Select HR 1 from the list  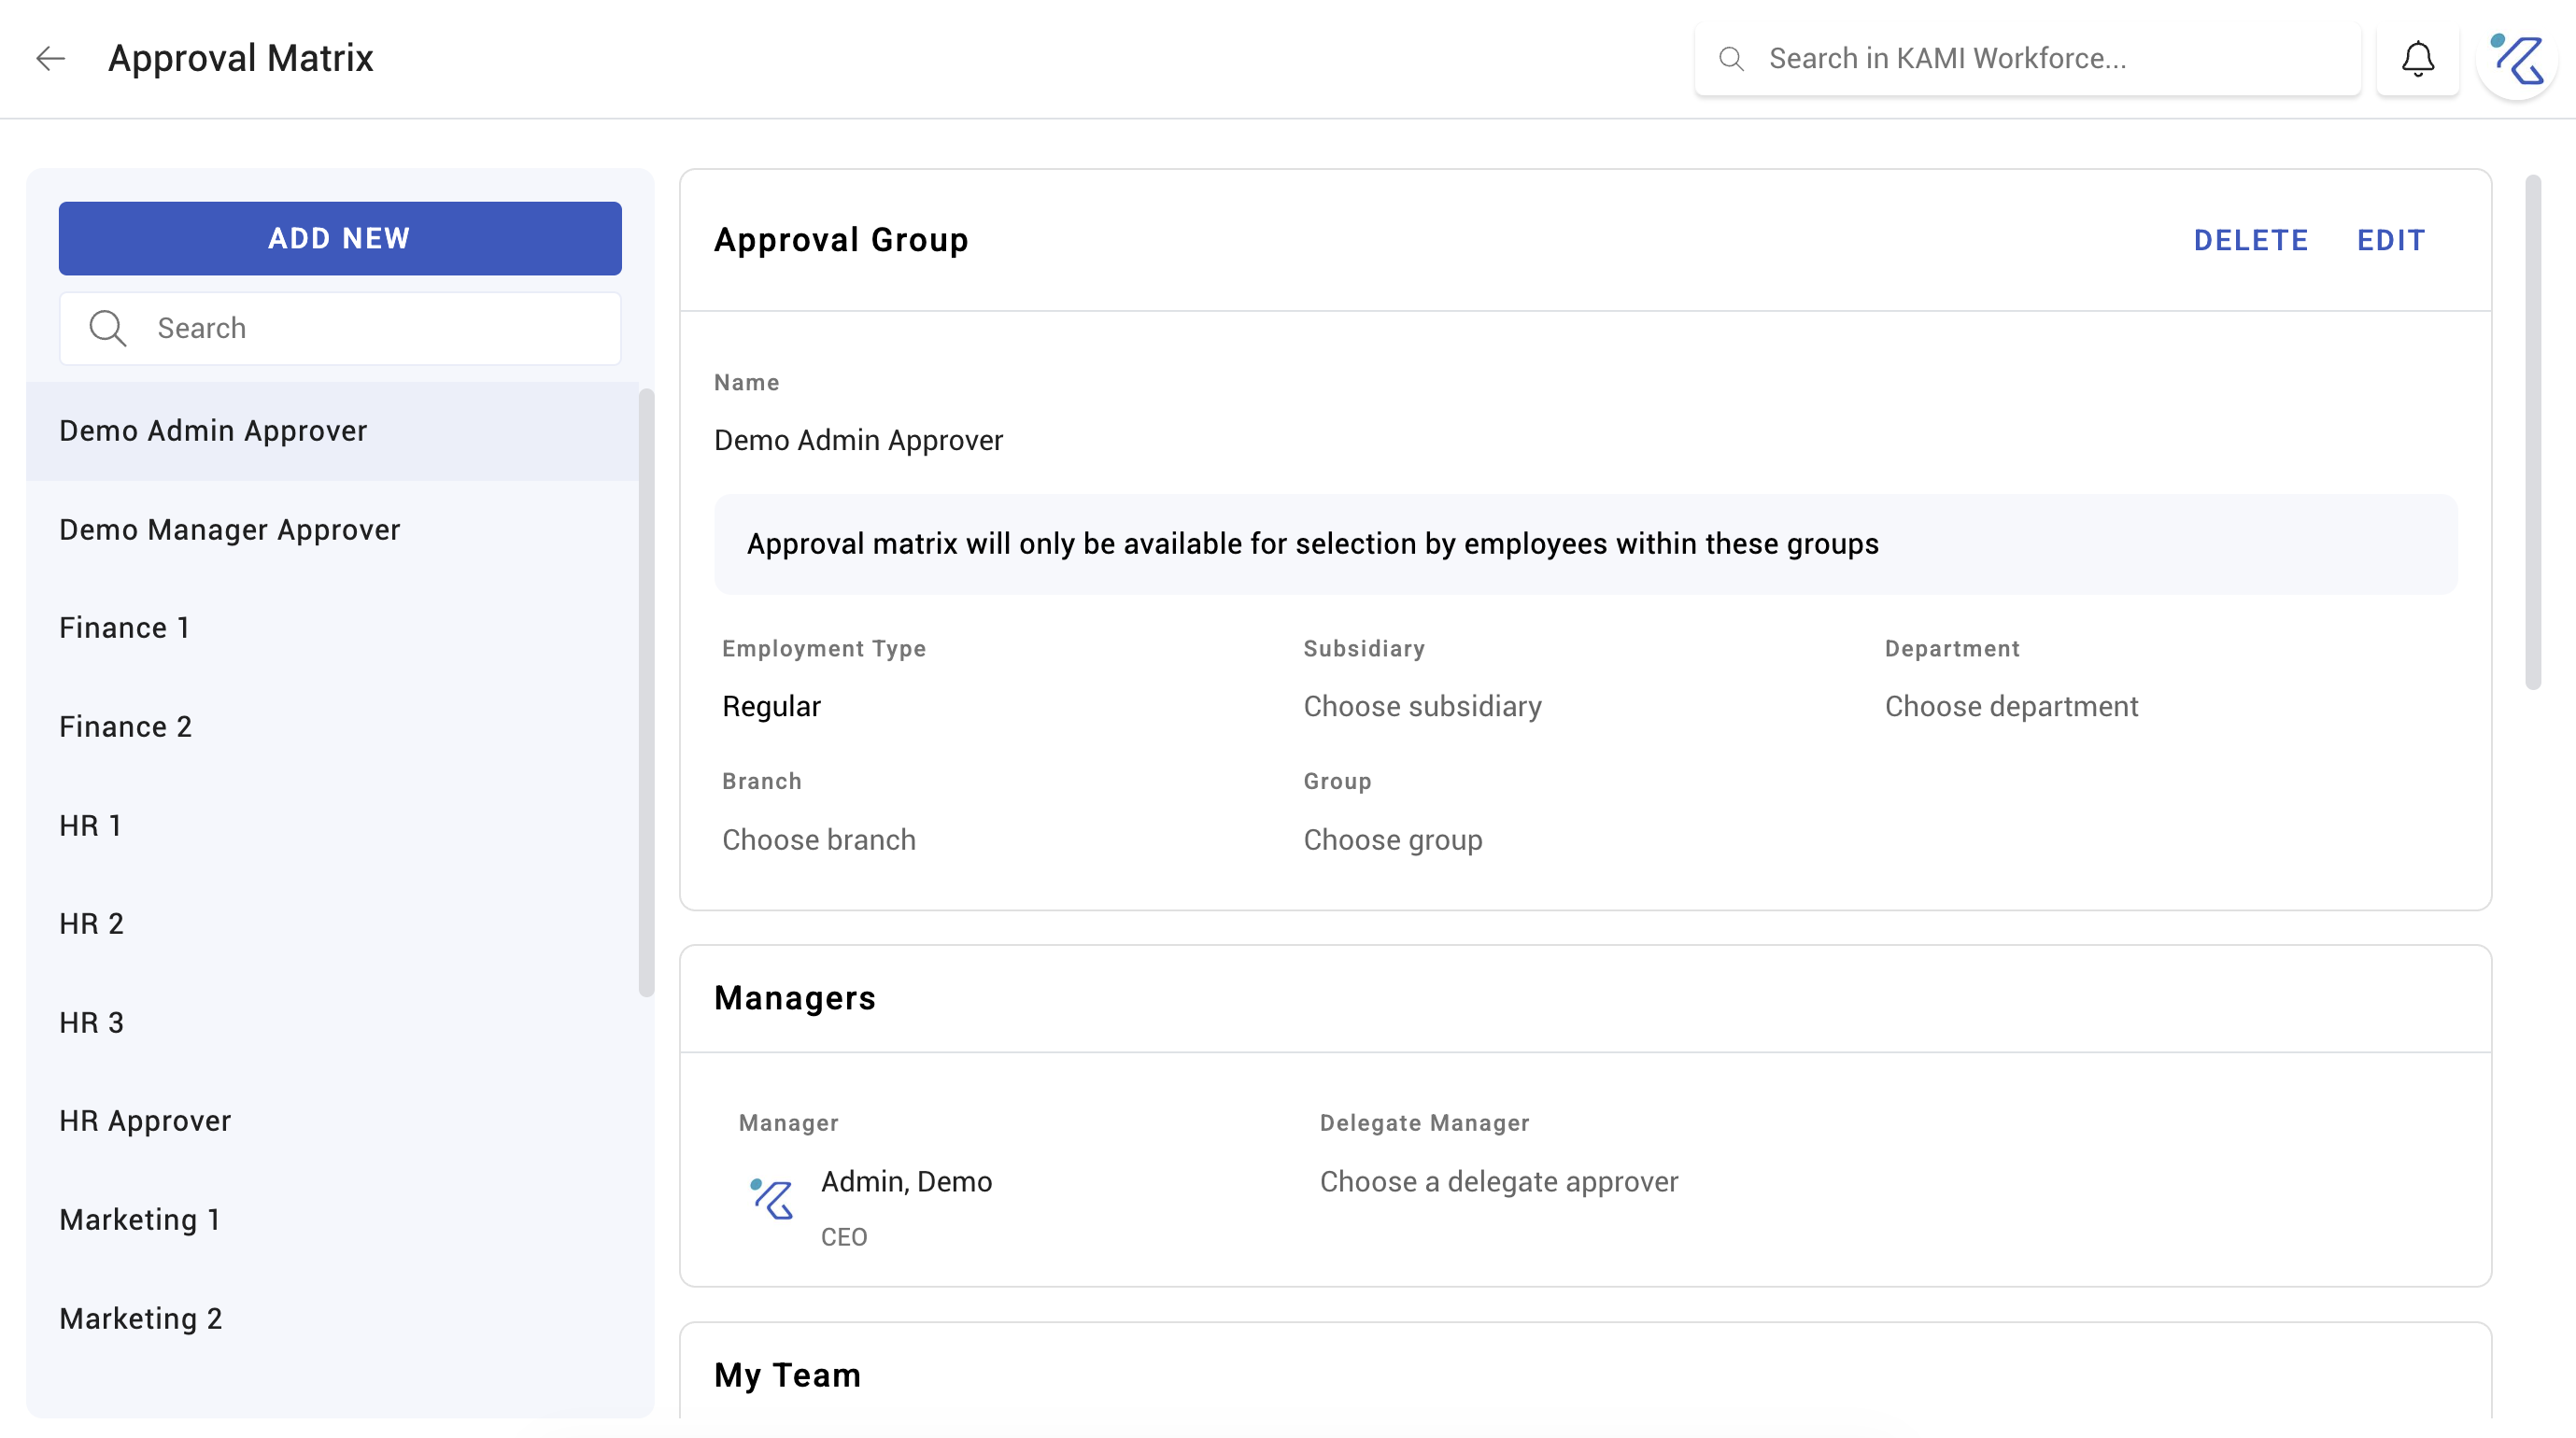pos(332,826)
